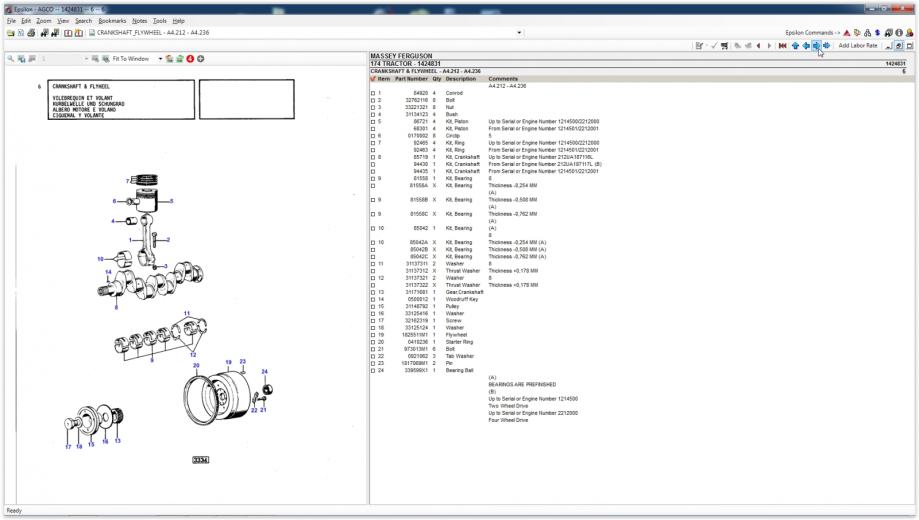Select the Gear, Crankshaft row text
Viewport: 919px width, 520px height.
(464, 292)
